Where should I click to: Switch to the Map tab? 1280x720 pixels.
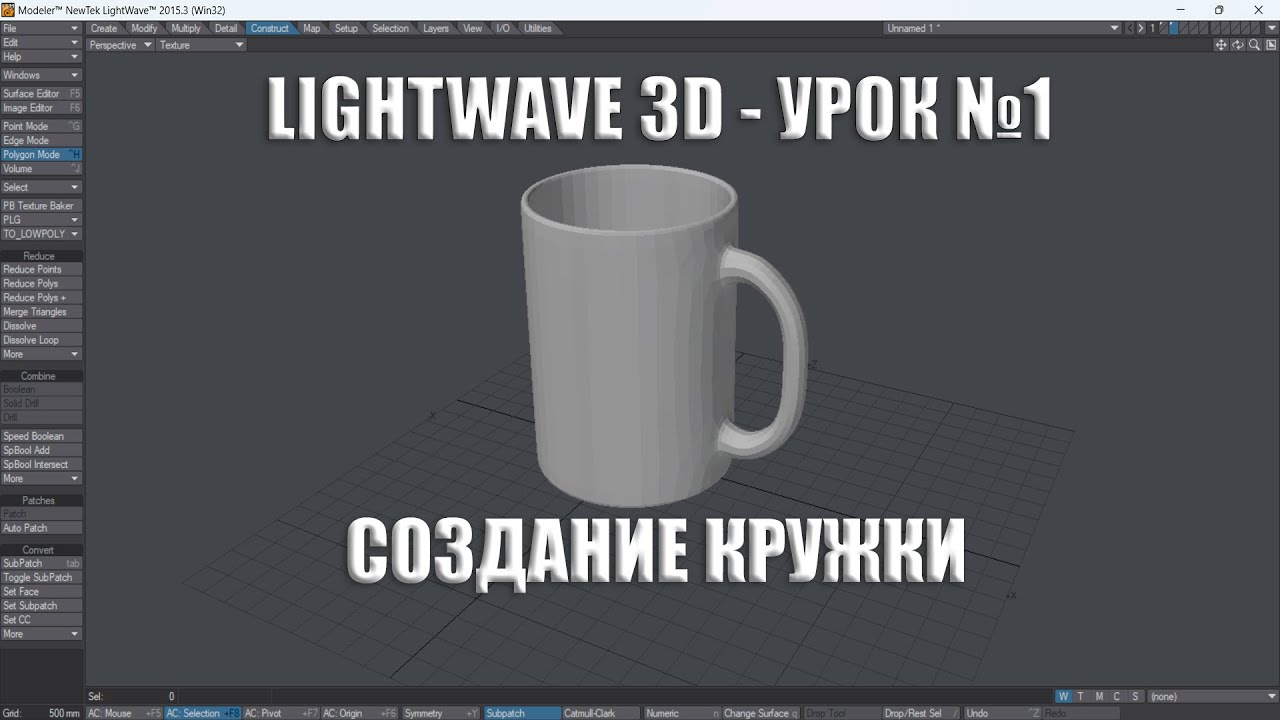312,28
